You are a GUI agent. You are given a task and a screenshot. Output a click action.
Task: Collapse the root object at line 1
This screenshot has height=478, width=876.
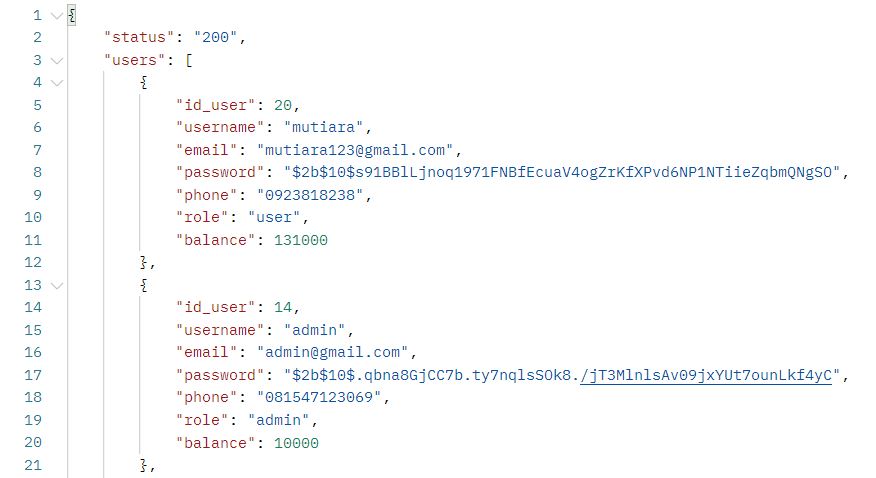56,16
